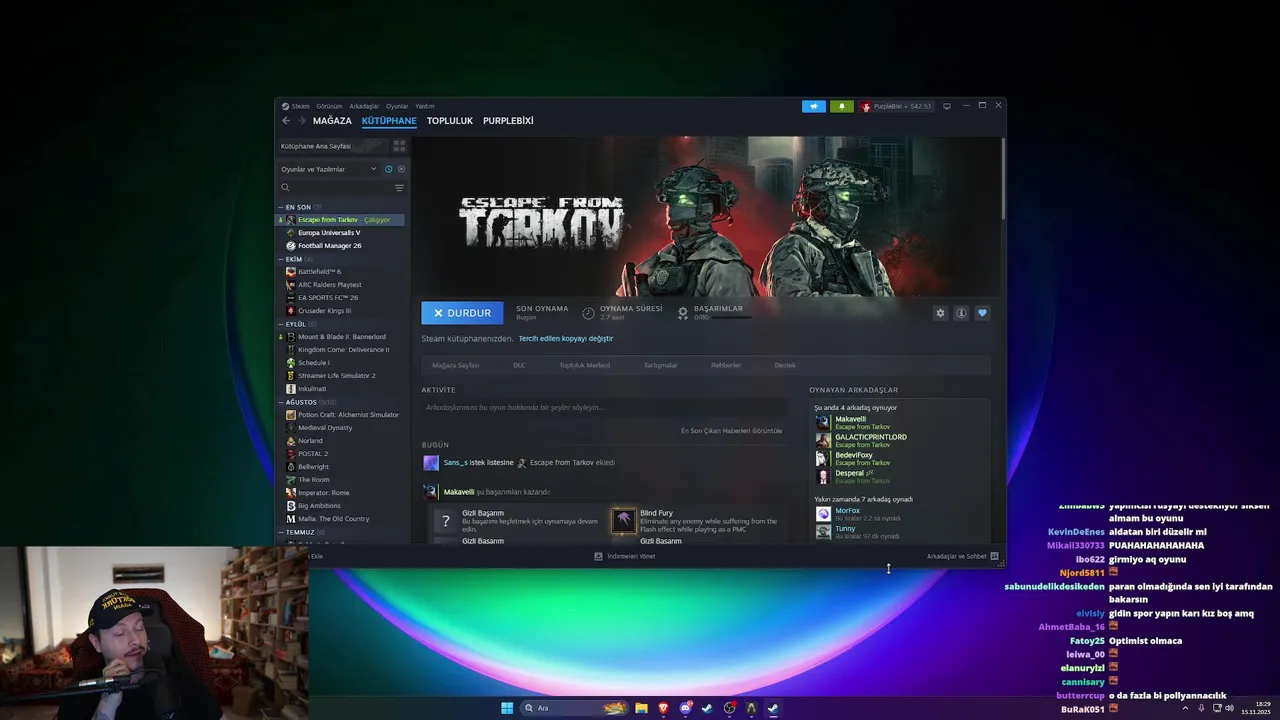Image resolution: width=1280 pixels, height=720 pixels.
Task: Toggle ready-to-play filter icon
Action: click(x=401, y=169)
